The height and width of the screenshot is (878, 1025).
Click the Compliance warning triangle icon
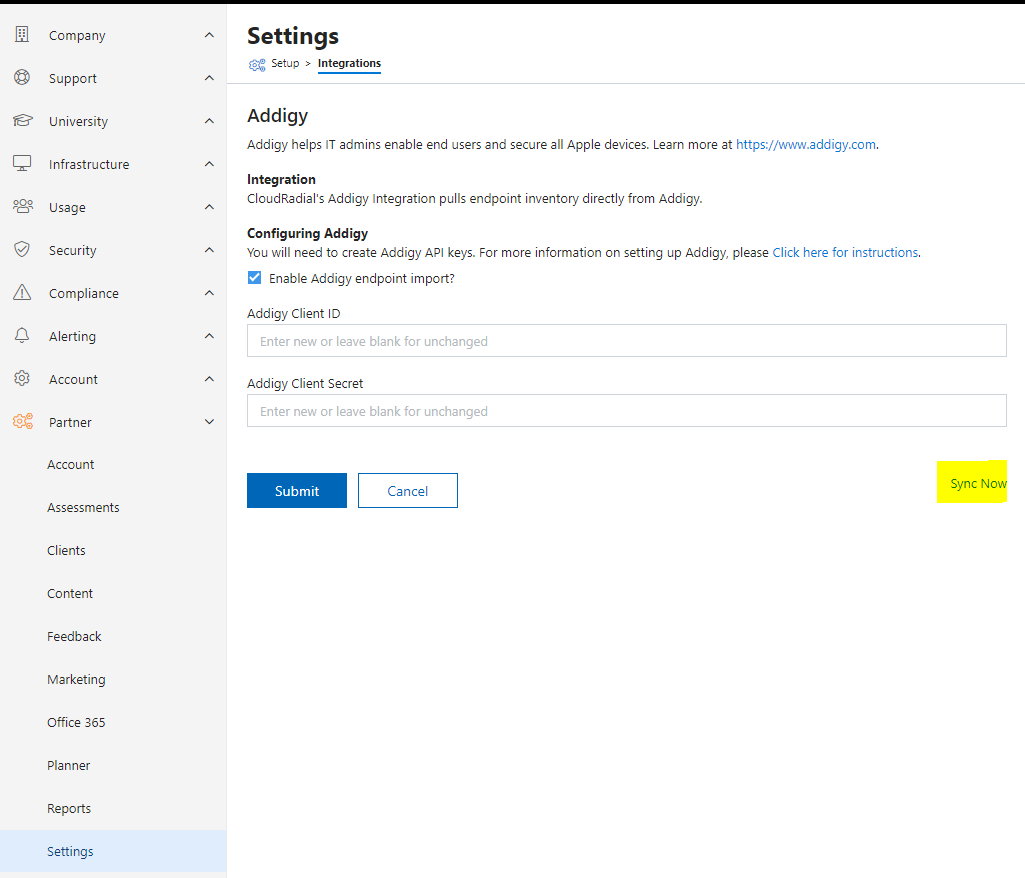click(22, 292)
